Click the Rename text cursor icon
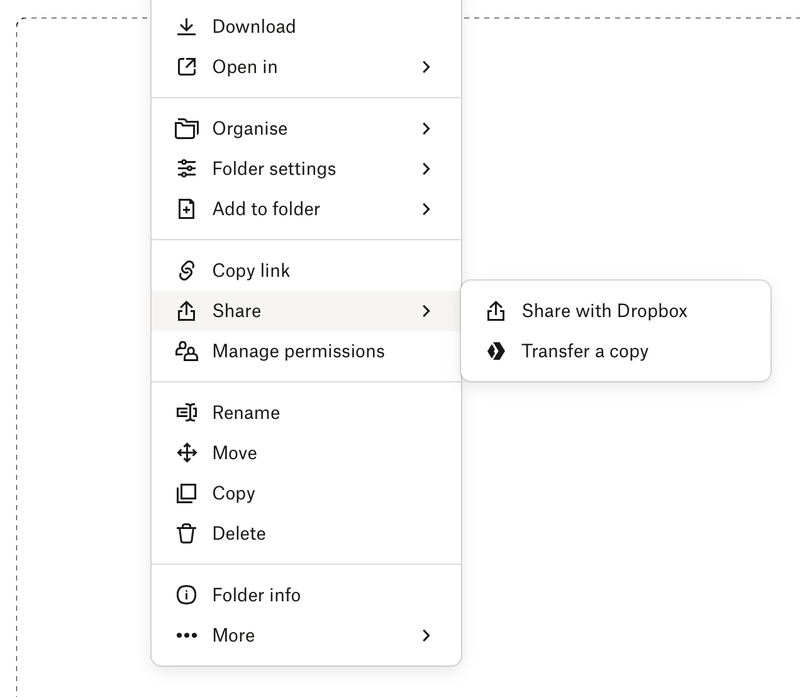The image size is (800, 697). click(x=186, y=412)
